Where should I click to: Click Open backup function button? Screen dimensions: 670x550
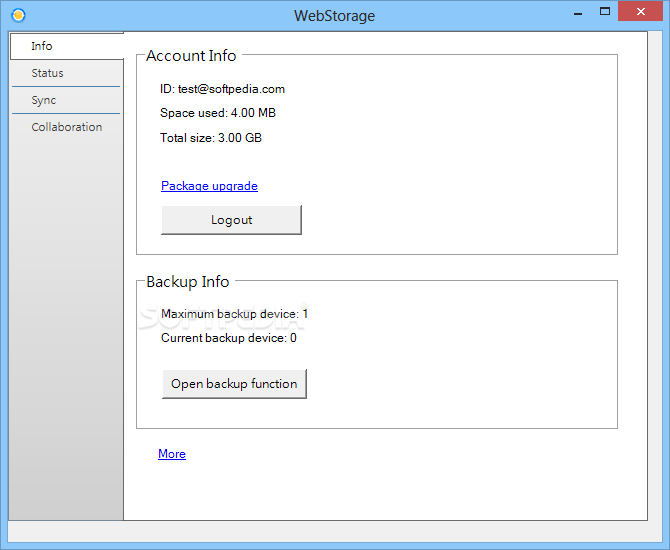(x=234, y=384)
